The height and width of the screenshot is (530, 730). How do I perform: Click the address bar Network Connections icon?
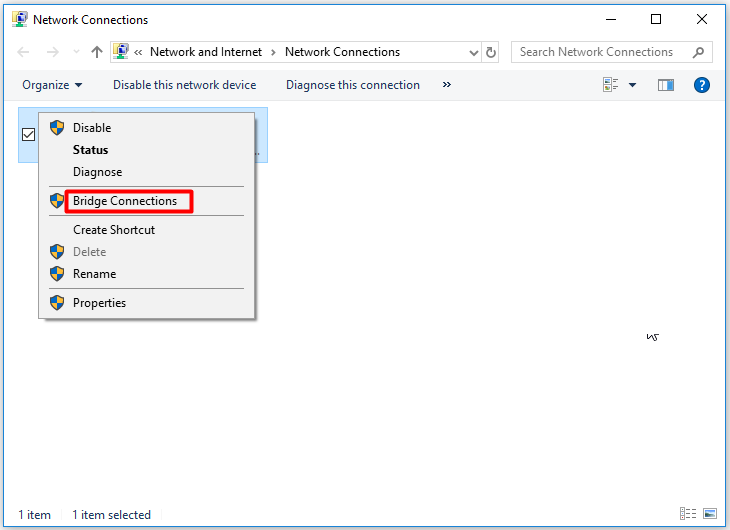coord(121,52)
